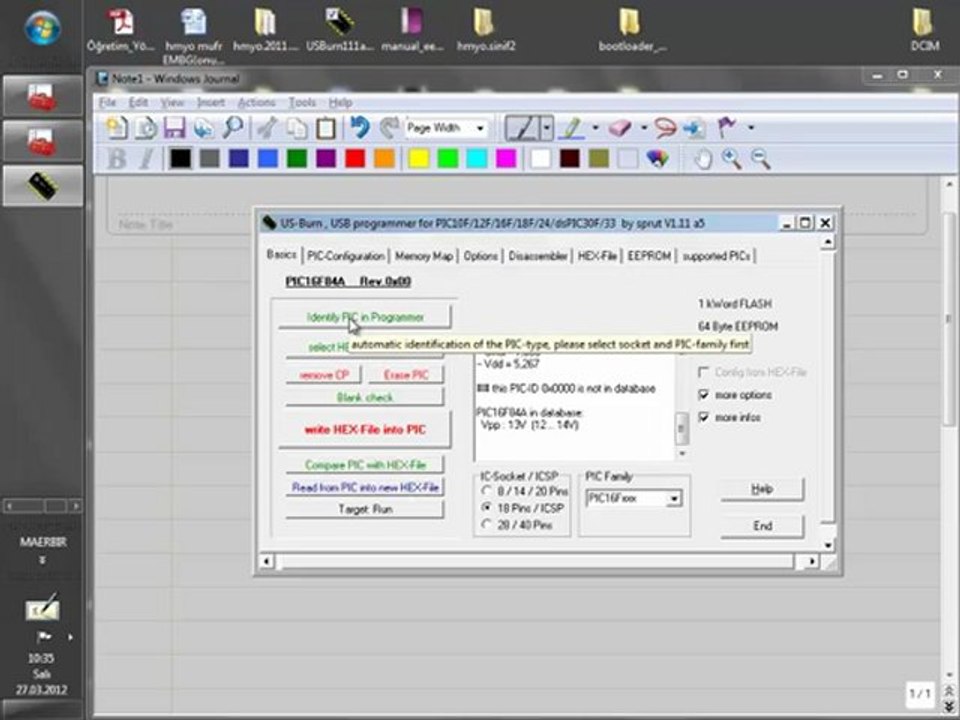
Task: Select the Highlighter tool
Action: click(572, 128)
